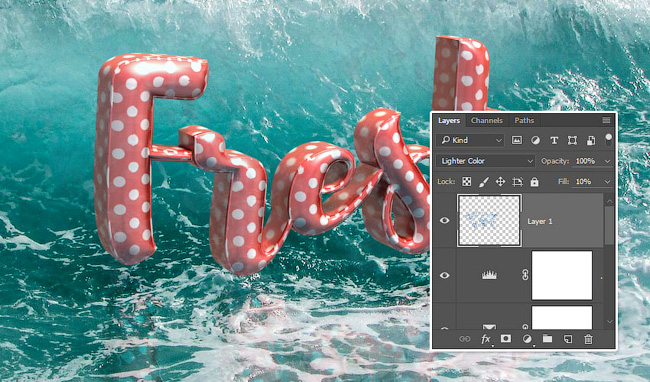Filter layers by type layers icon
This screenshot has height=382, width=650.
554,140
